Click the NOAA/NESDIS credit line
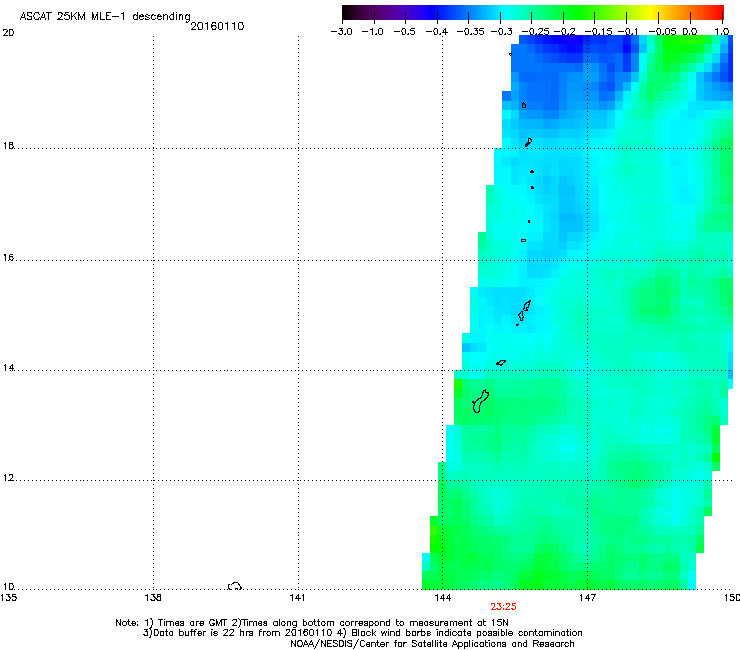Screen dimensions: 740x650 pos(432,644)
